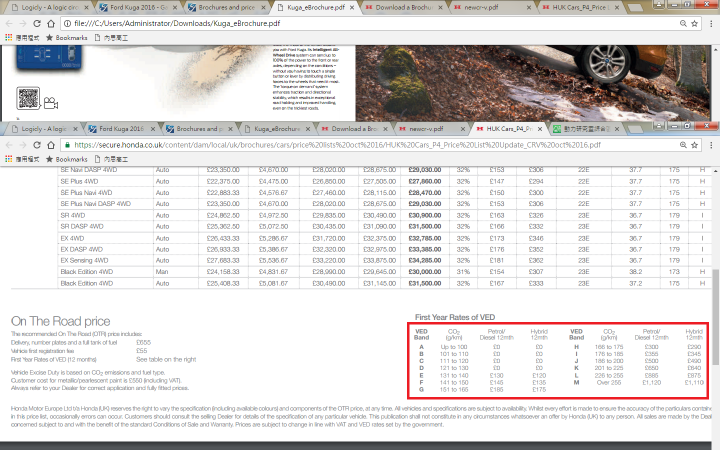
Task: Close Ford Kuga 2016 tab in the Honda window
Action: pyautogui.click(x=153, y=129)
